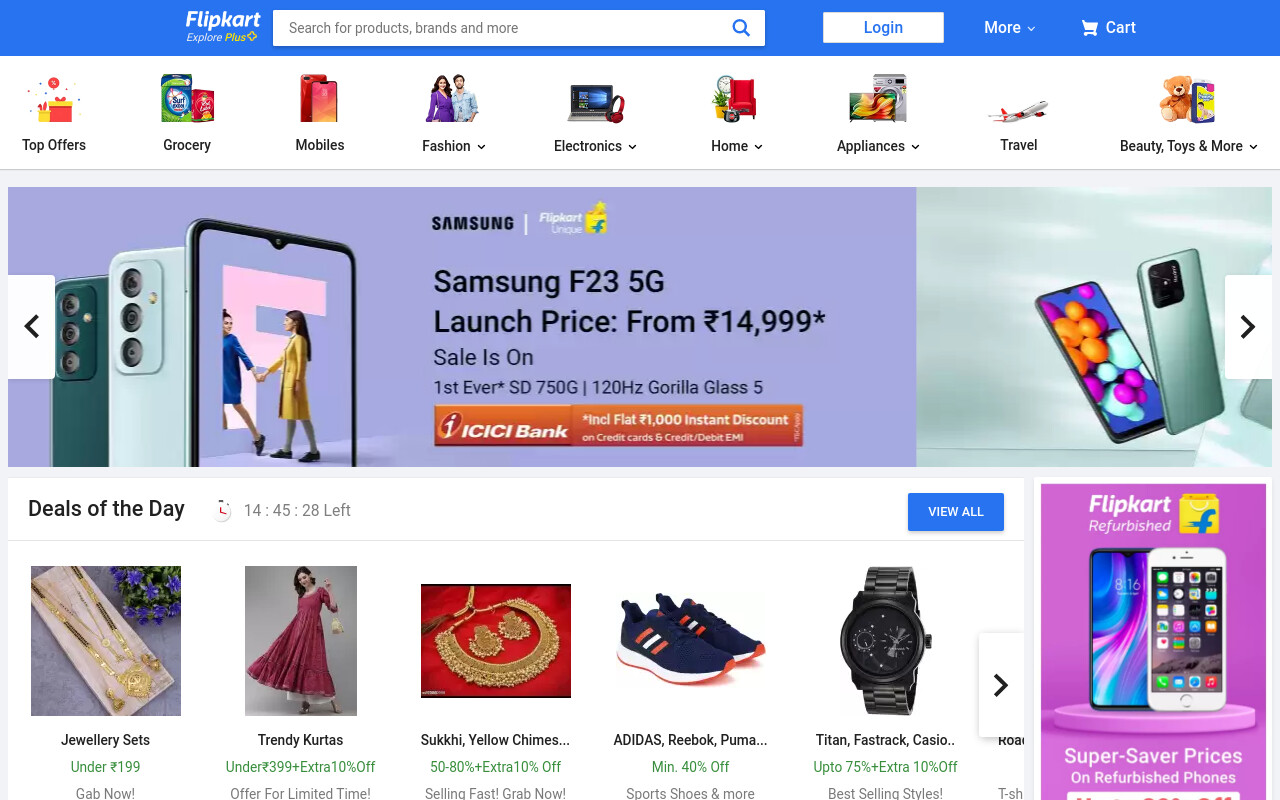
Task: Open the Trendy Kurtas deal thumbnail
Action: tap(301, 641)
